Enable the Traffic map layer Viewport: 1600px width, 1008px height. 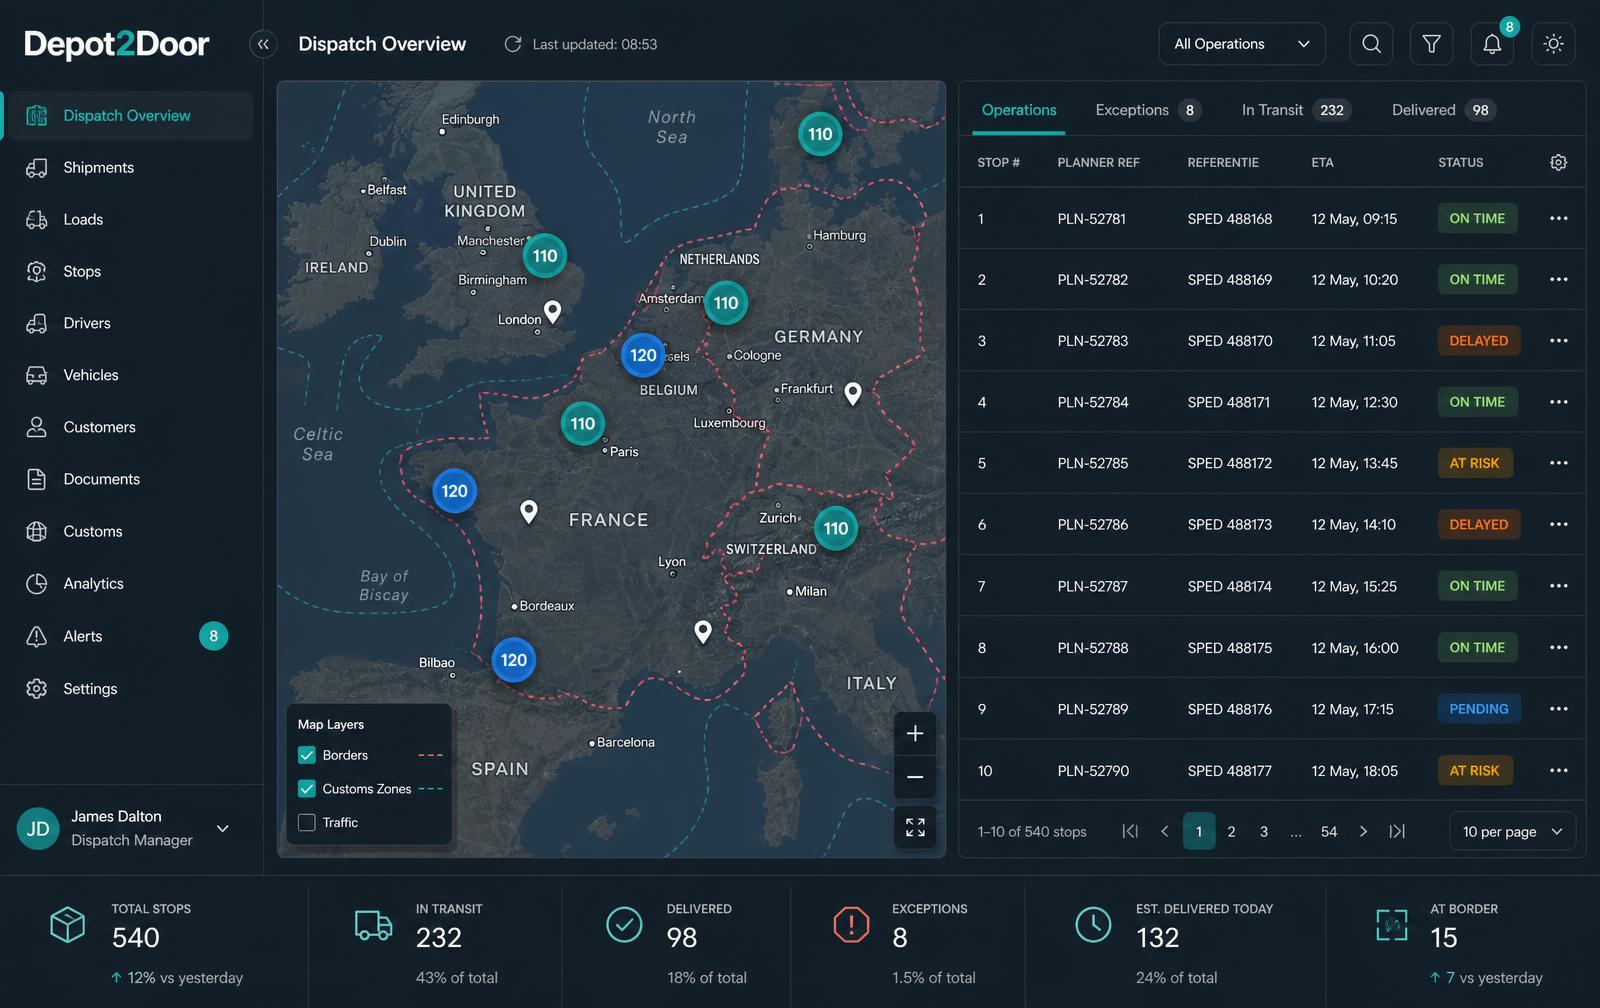point(307,822)
